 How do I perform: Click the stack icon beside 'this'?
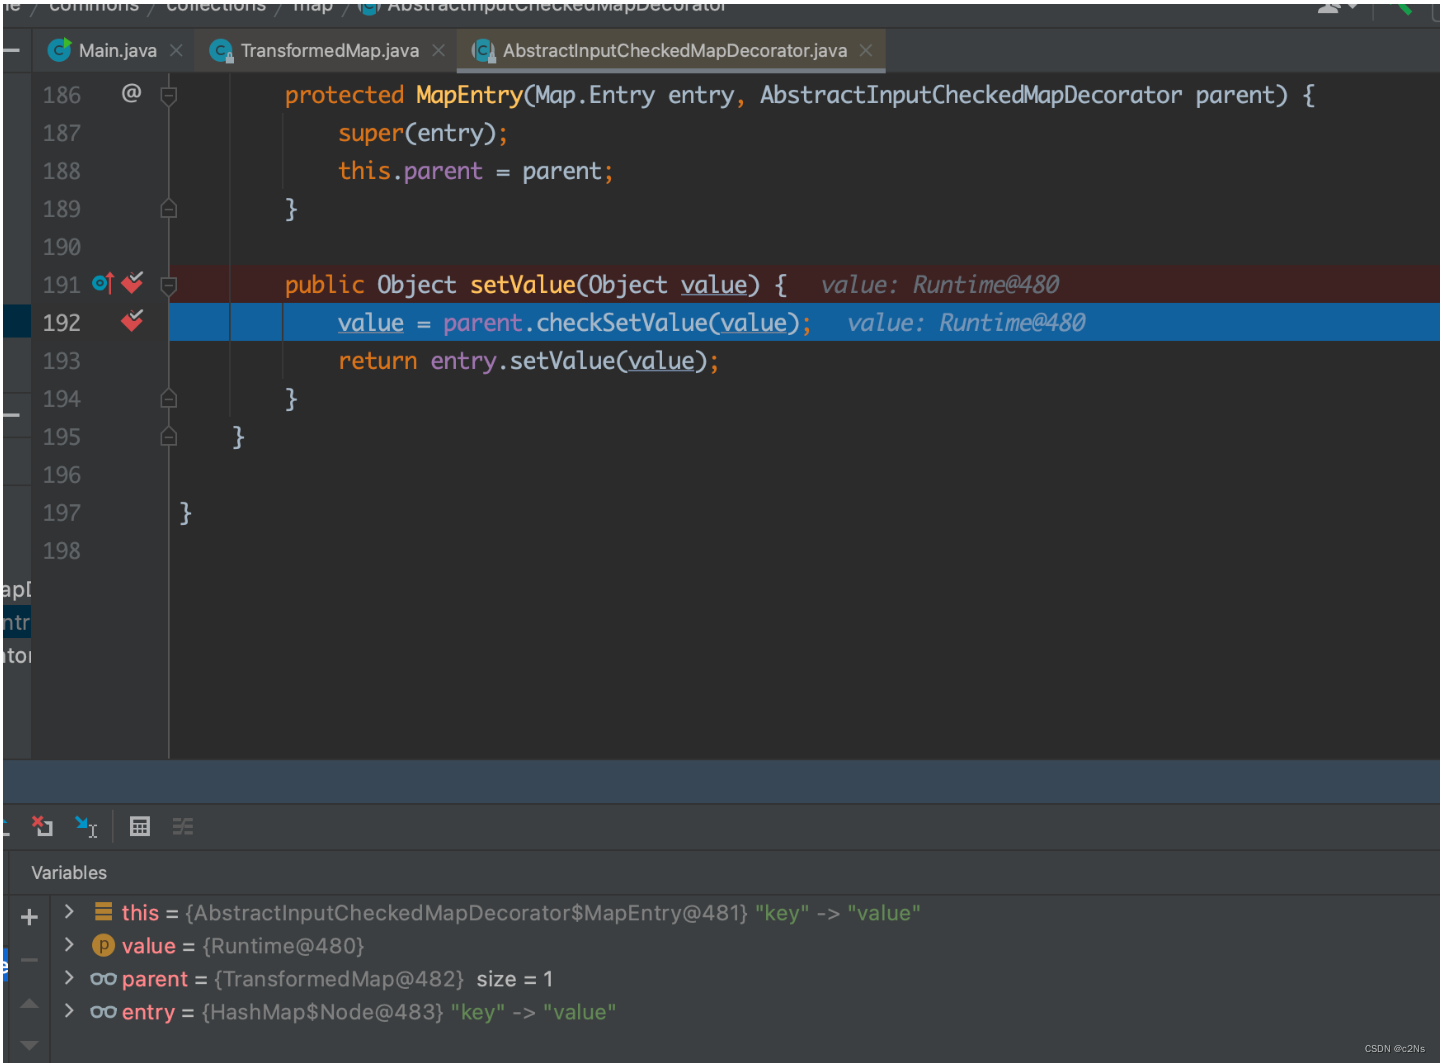(x=103, y=912)
